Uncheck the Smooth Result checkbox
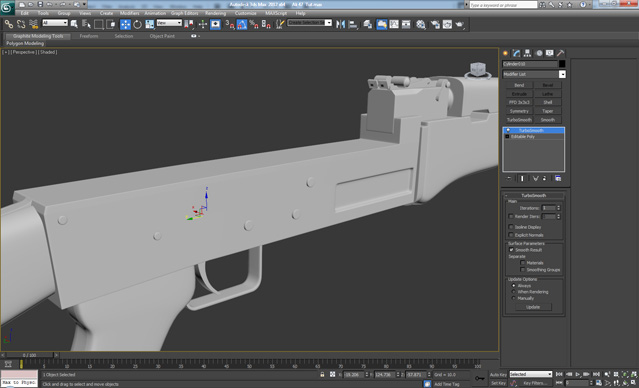The height and width of the screenshot is (388, 639). point(511,249)
